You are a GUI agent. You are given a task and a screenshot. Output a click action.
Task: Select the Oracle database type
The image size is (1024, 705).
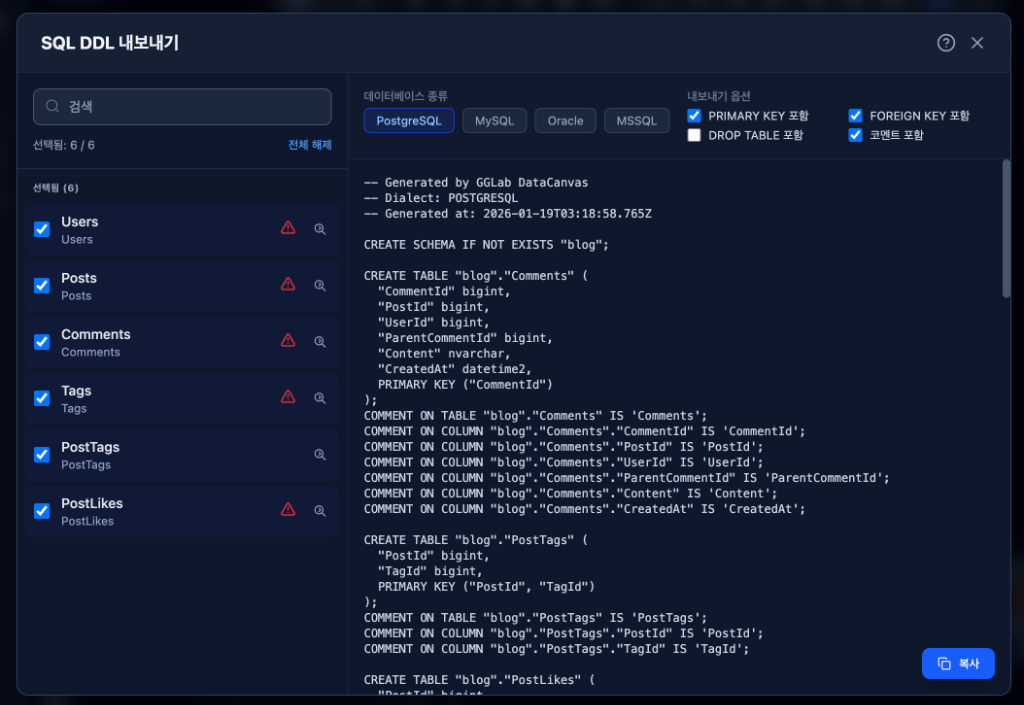point(565,121)
